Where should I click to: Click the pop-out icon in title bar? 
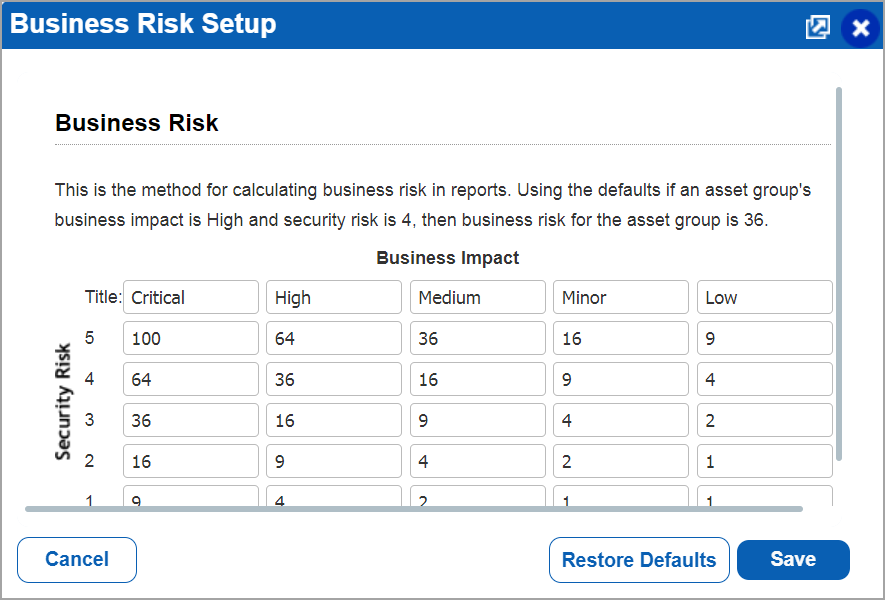(818, 27)
